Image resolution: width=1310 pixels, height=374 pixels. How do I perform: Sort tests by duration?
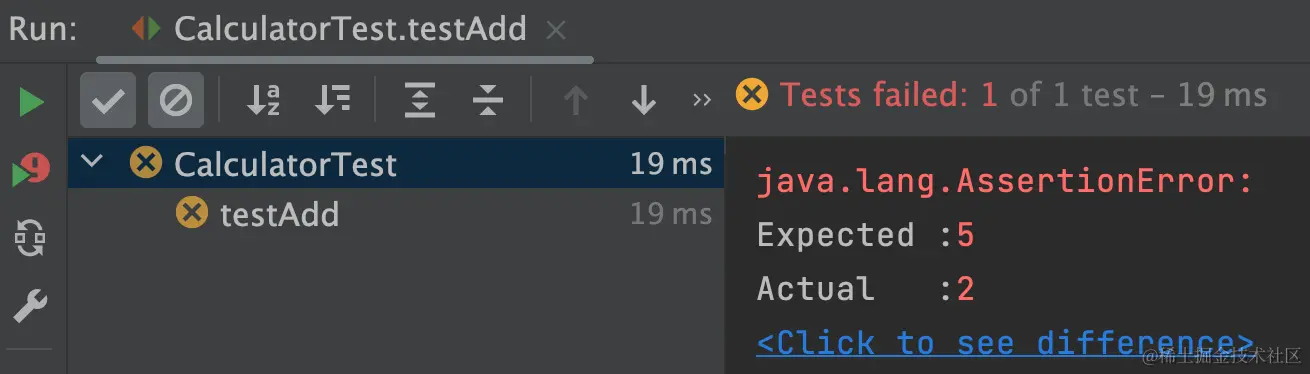[332, 100]
